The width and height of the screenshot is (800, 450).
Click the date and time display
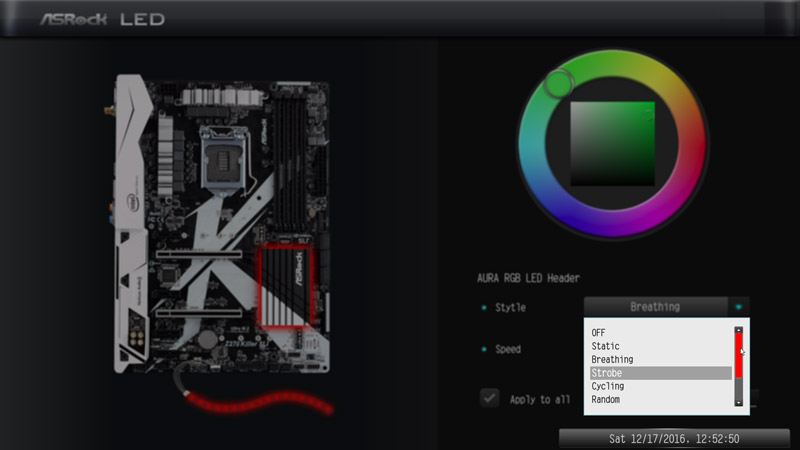click(x=674, y=439)
